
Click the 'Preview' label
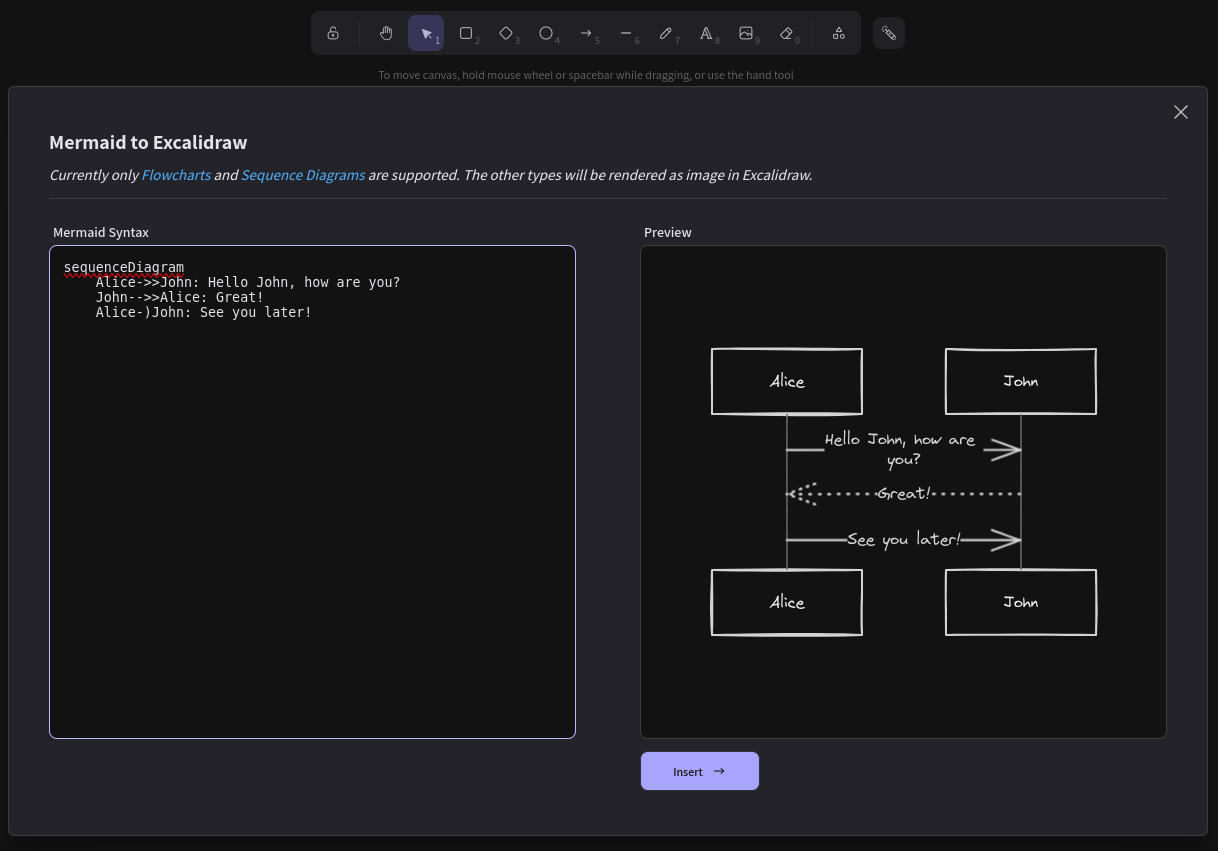[x=668, y=232]
